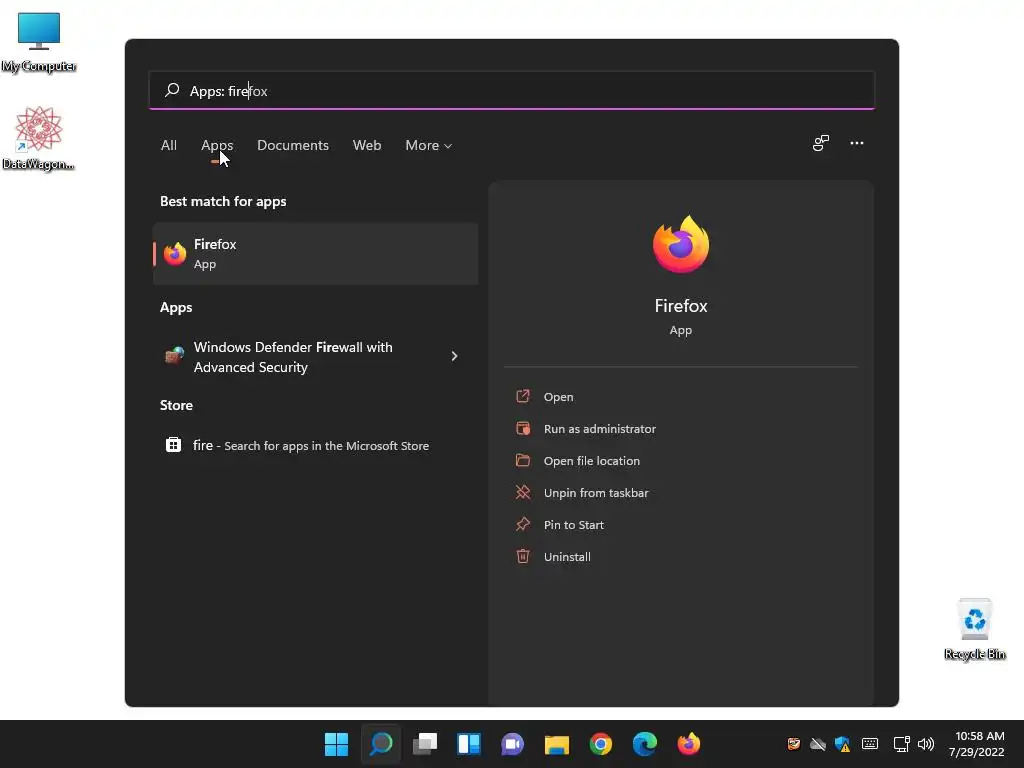Click the touch keyboard tray icon
1024x768 pixels.
(870, 744)
